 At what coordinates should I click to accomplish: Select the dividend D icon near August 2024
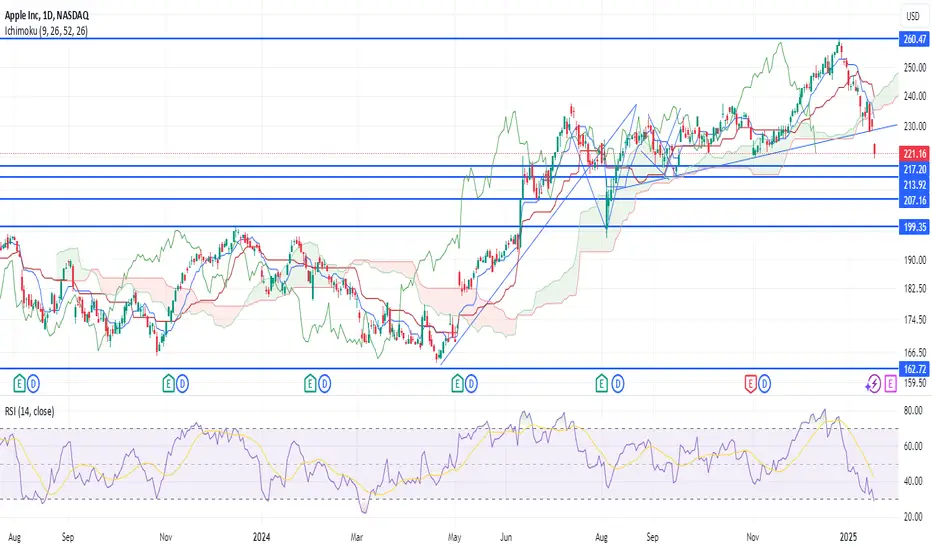coord(618,384)
